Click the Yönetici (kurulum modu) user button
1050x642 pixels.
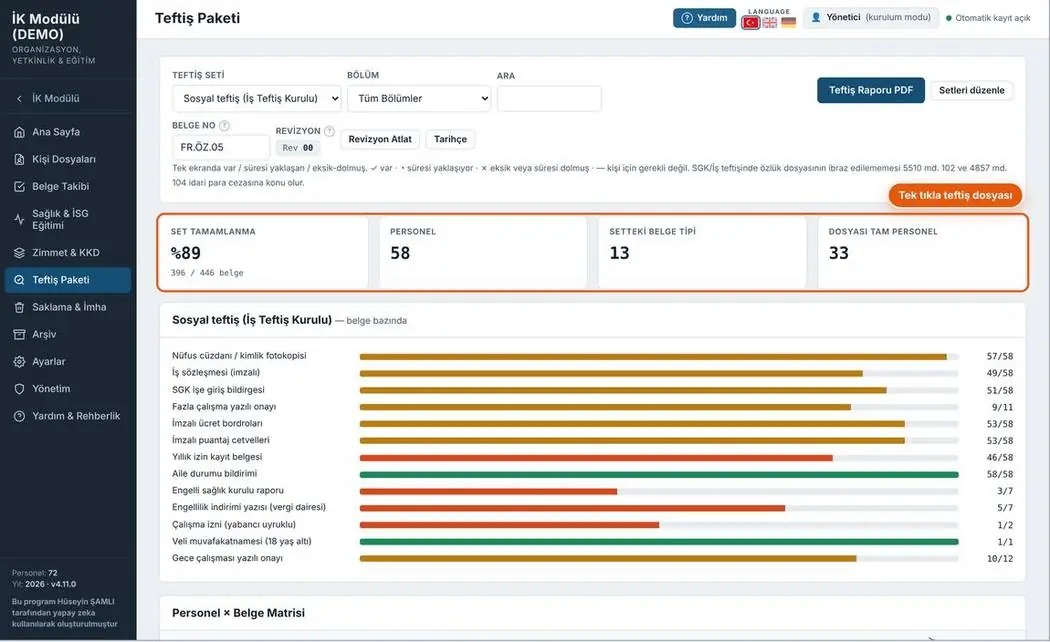coord(871,18)
